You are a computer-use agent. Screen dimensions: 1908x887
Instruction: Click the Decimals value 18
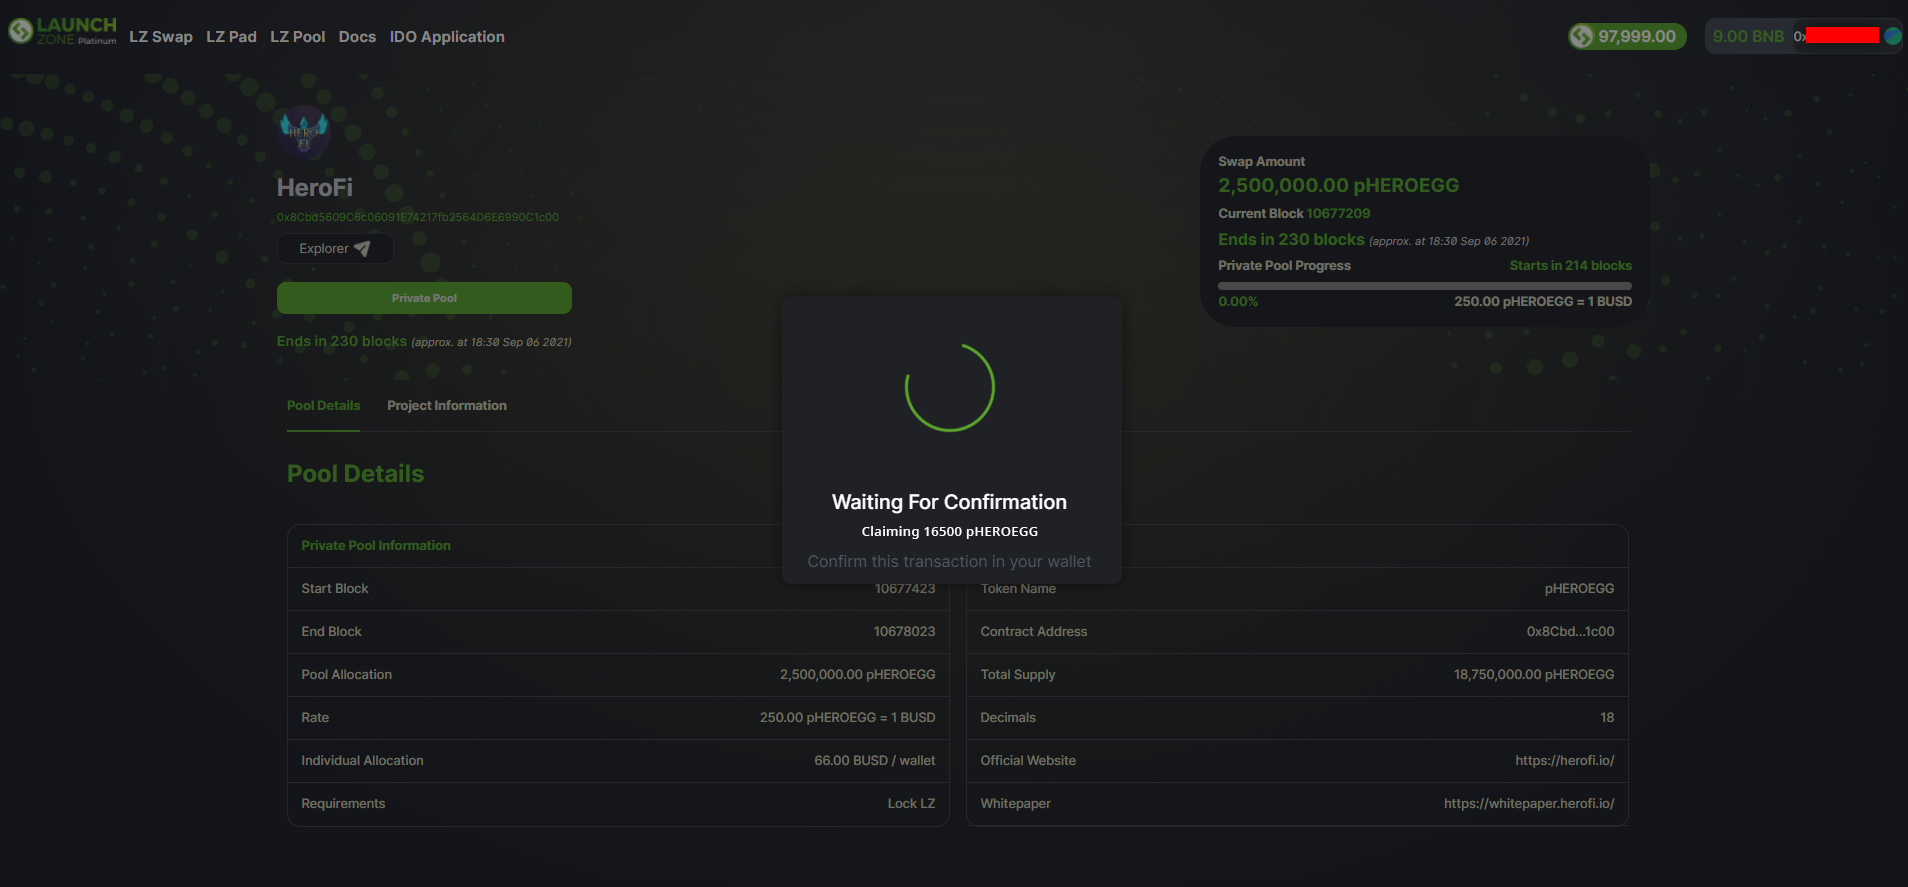tap(1607, 718)
